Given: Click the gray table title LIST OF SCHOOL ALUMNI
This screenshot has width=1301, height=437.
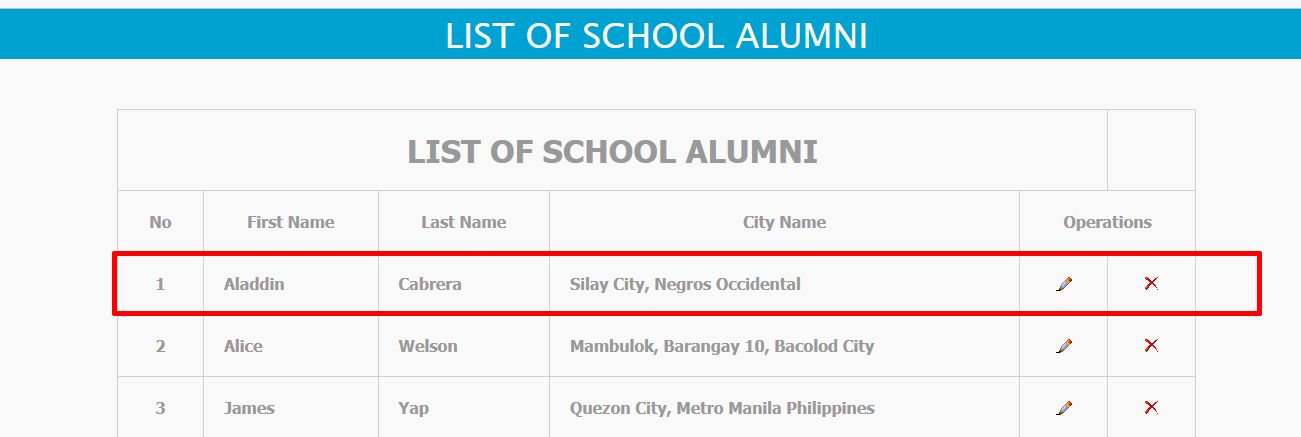Looking at the screenshot, I should pyautogui.click(x=612, y=152).
